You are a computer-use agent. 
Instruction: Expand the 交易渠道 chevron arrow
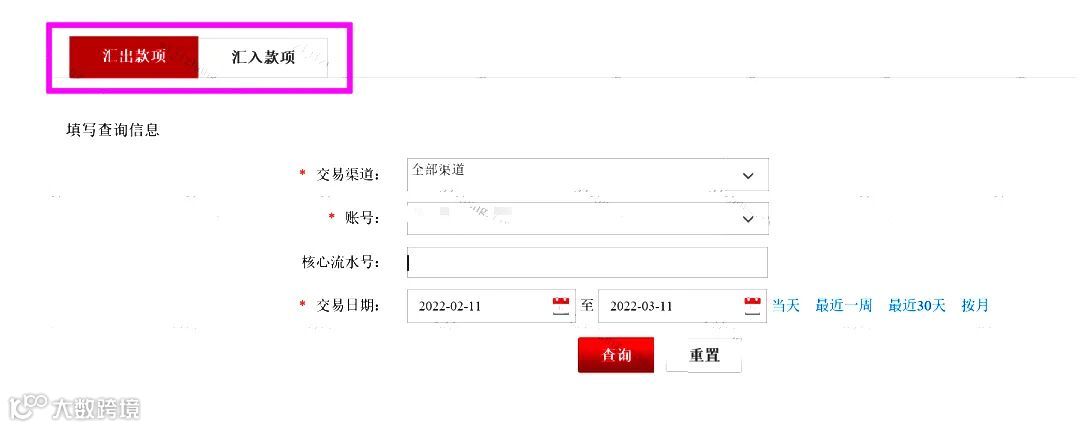tap(749, 176)
